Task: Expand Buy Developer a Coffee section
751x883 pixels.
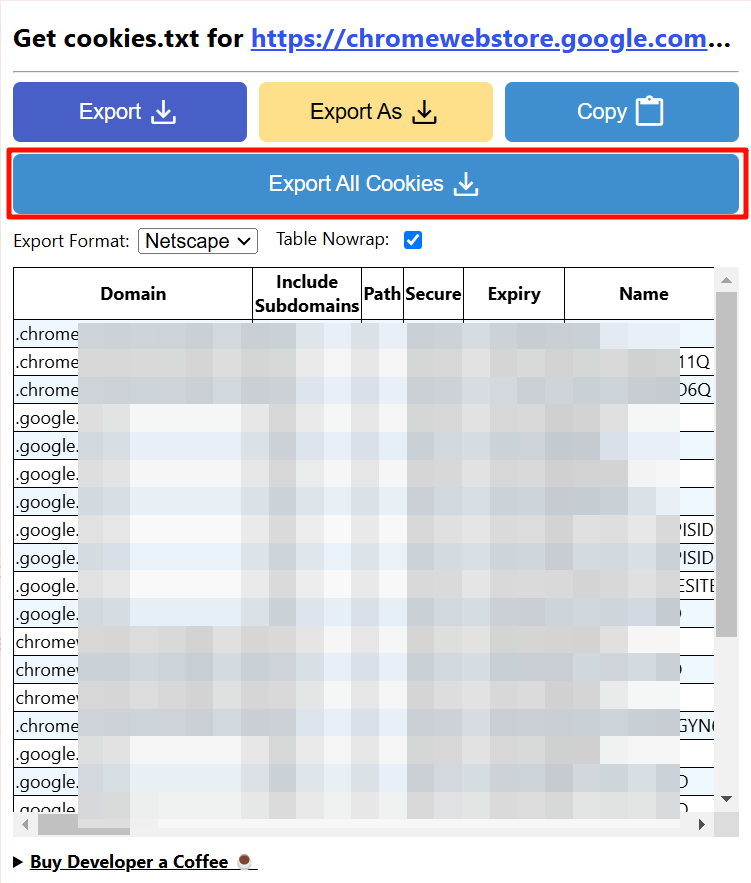Action: (135, 862)
